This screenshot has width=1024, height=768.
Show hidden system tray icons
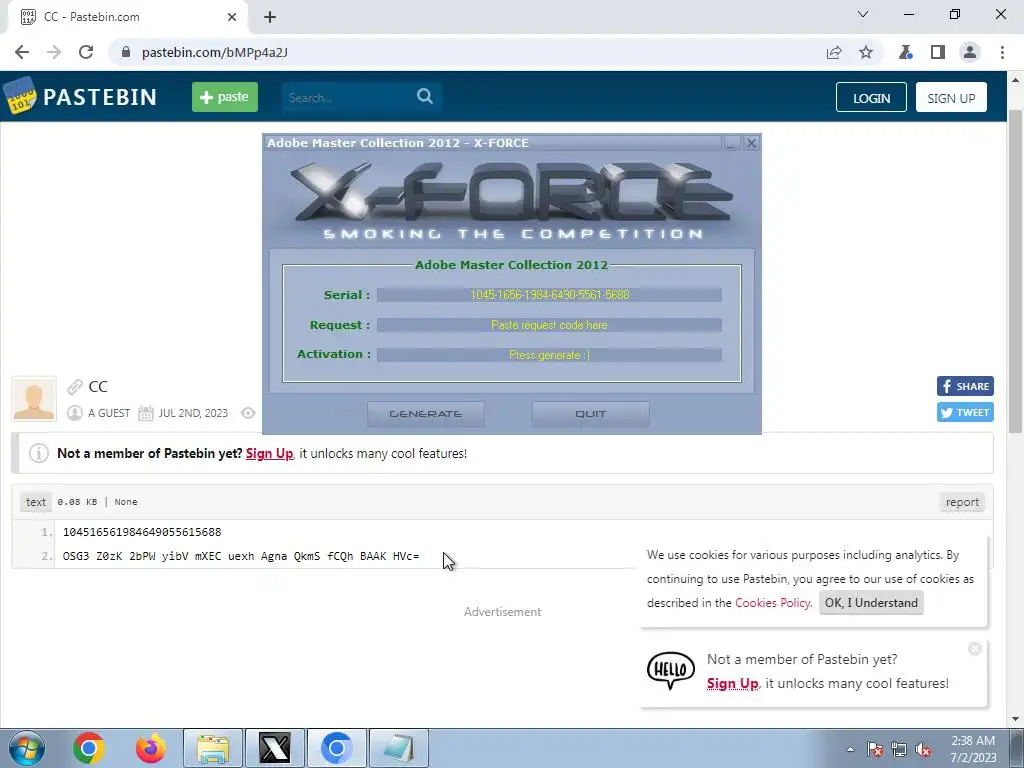(850, 749)
